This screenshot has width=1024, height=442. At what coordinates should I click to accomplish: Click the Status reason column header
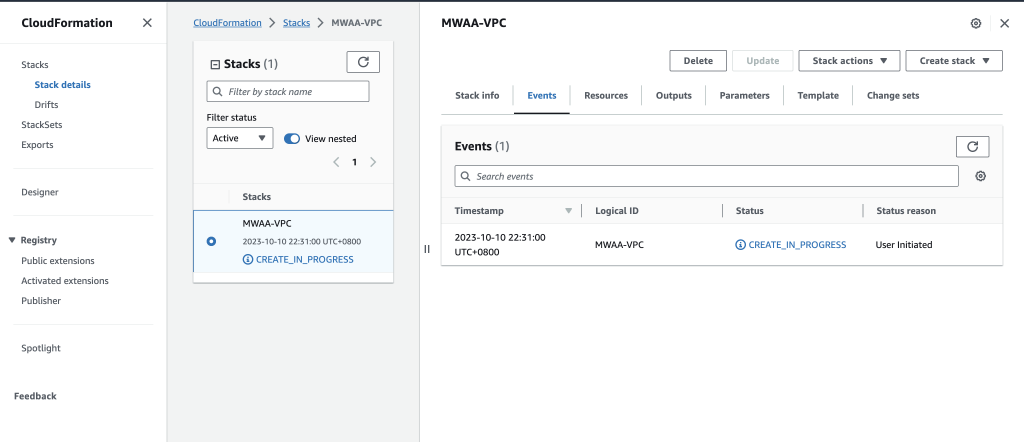click(906, 211)
